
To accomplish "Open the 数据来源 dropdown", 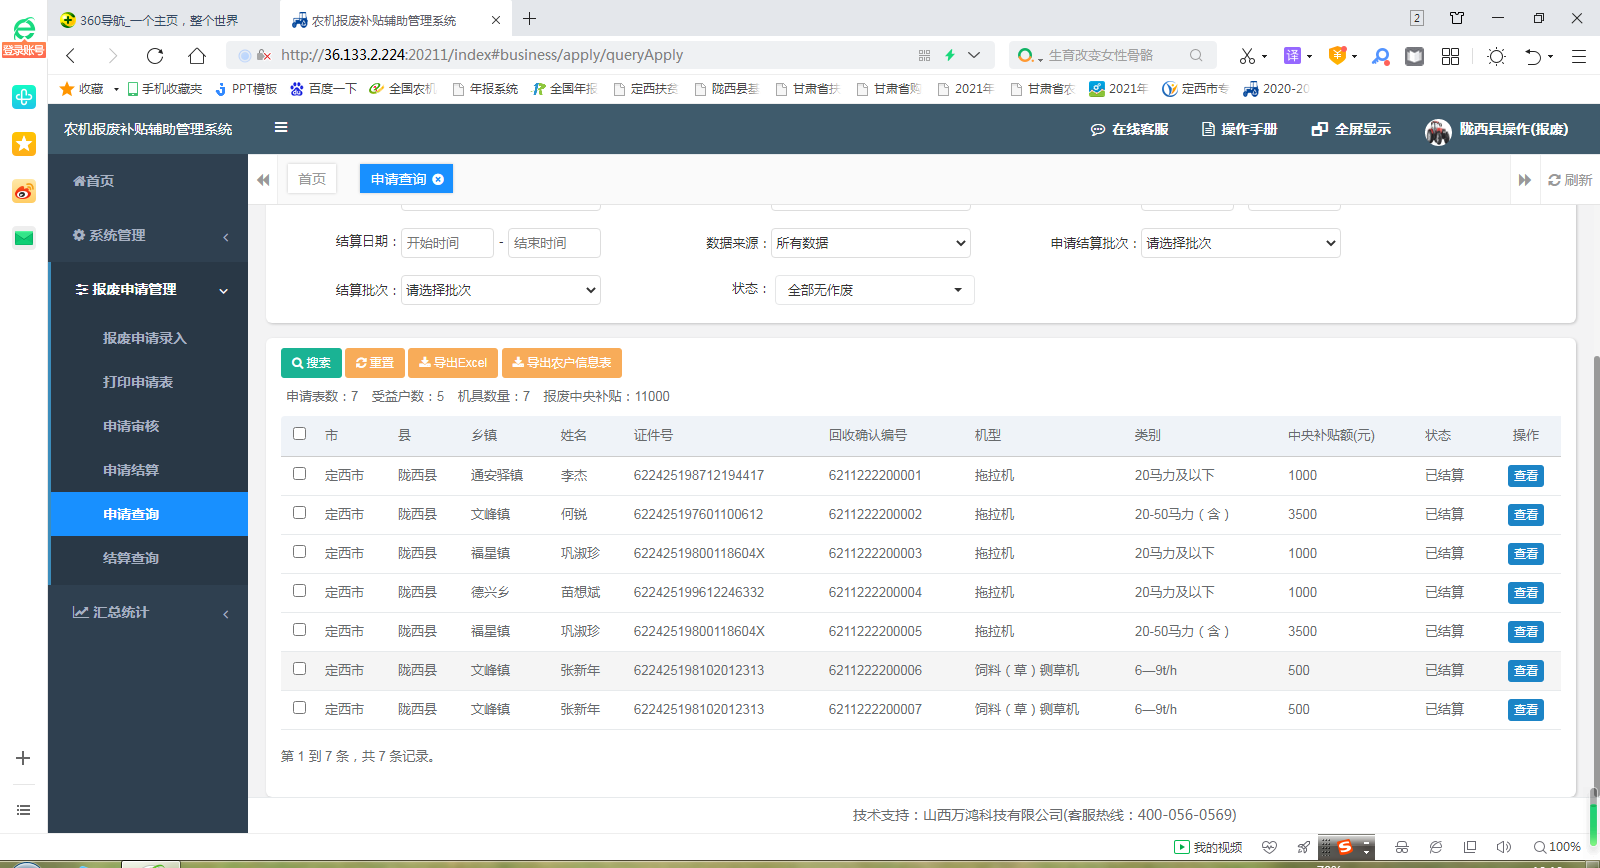I will [x=870, y=243].
